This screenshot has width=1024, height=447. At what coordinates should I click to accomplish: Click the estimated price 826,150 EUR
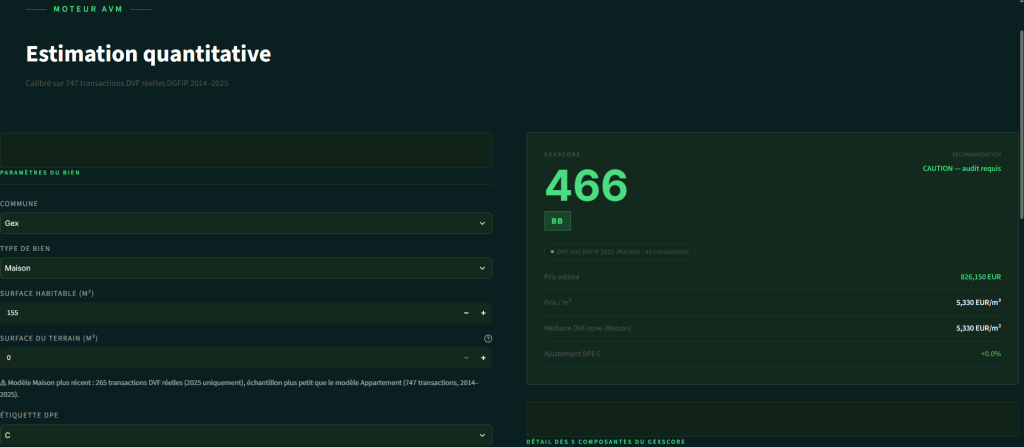tap(980, 277)
